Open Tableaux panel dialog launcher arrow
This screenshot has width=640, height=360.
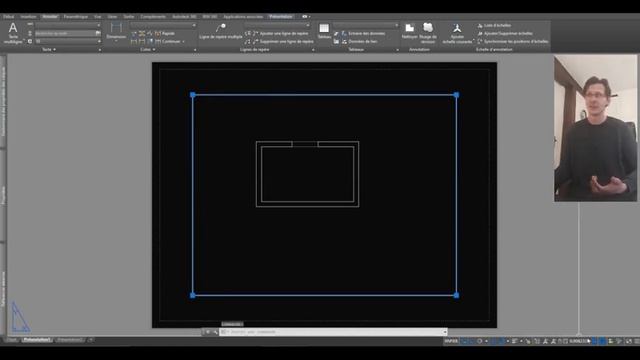(398, 50)
